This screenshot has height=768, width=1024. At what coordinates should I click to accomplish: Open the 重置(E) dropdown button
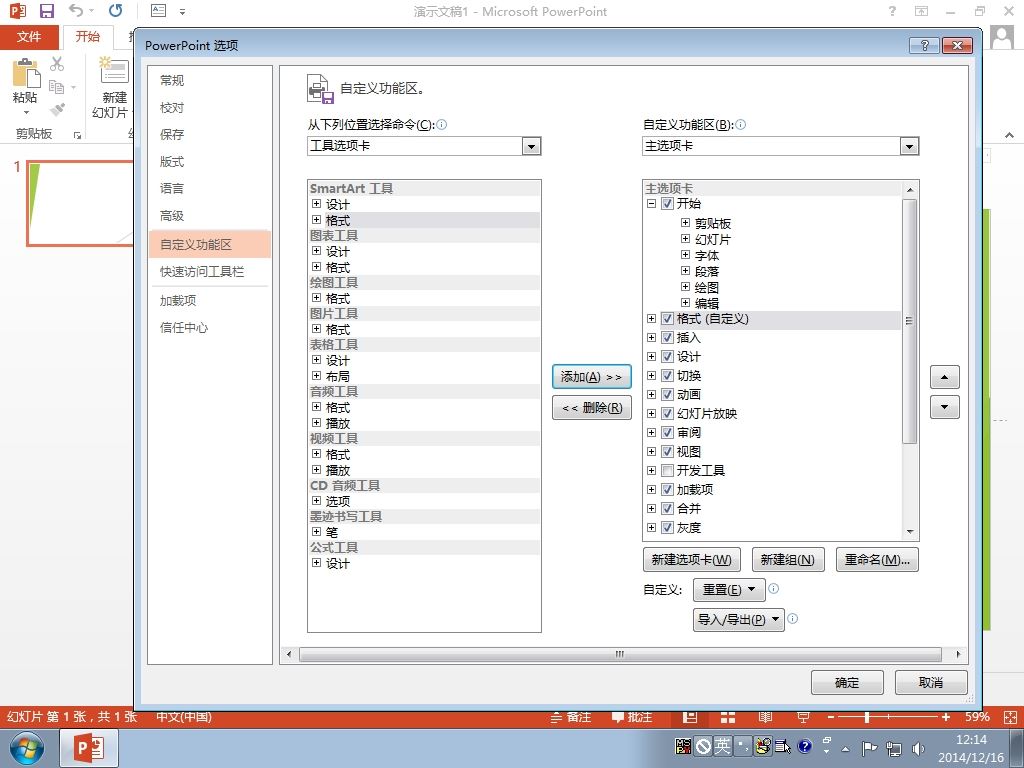(728, 589)
